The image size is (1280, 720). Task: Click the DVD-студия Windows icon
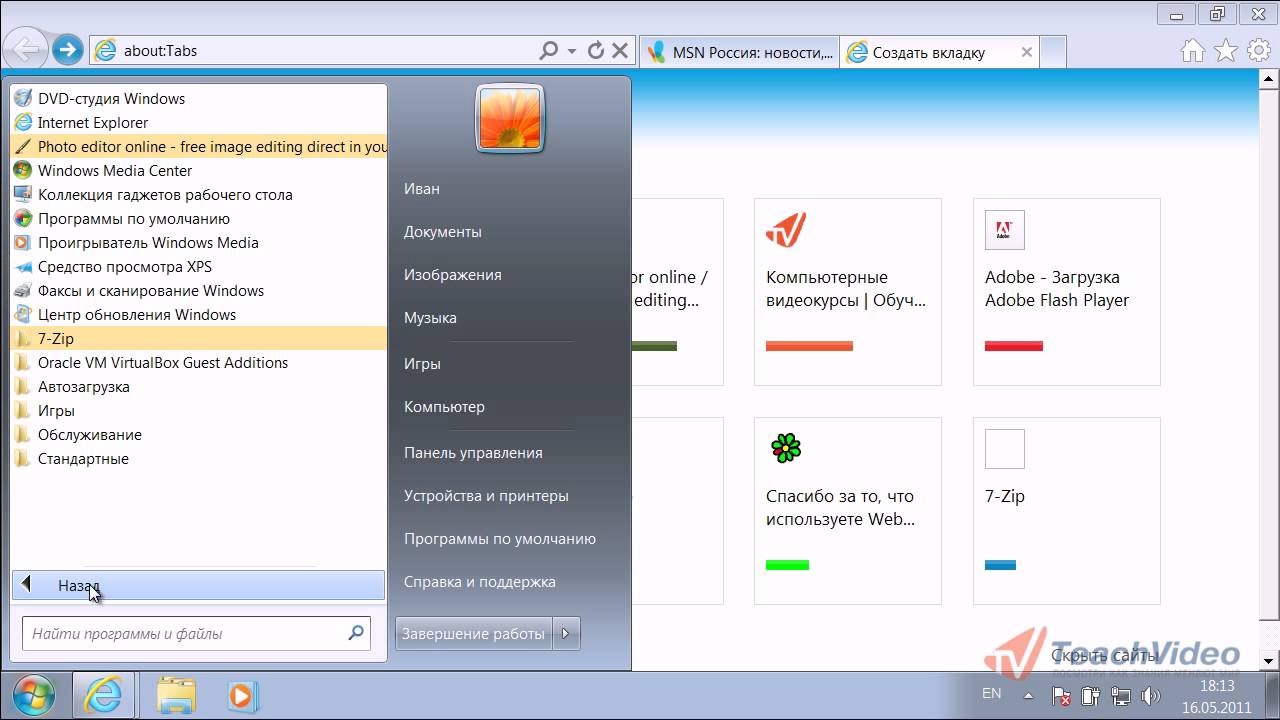[x=23, y=98]
